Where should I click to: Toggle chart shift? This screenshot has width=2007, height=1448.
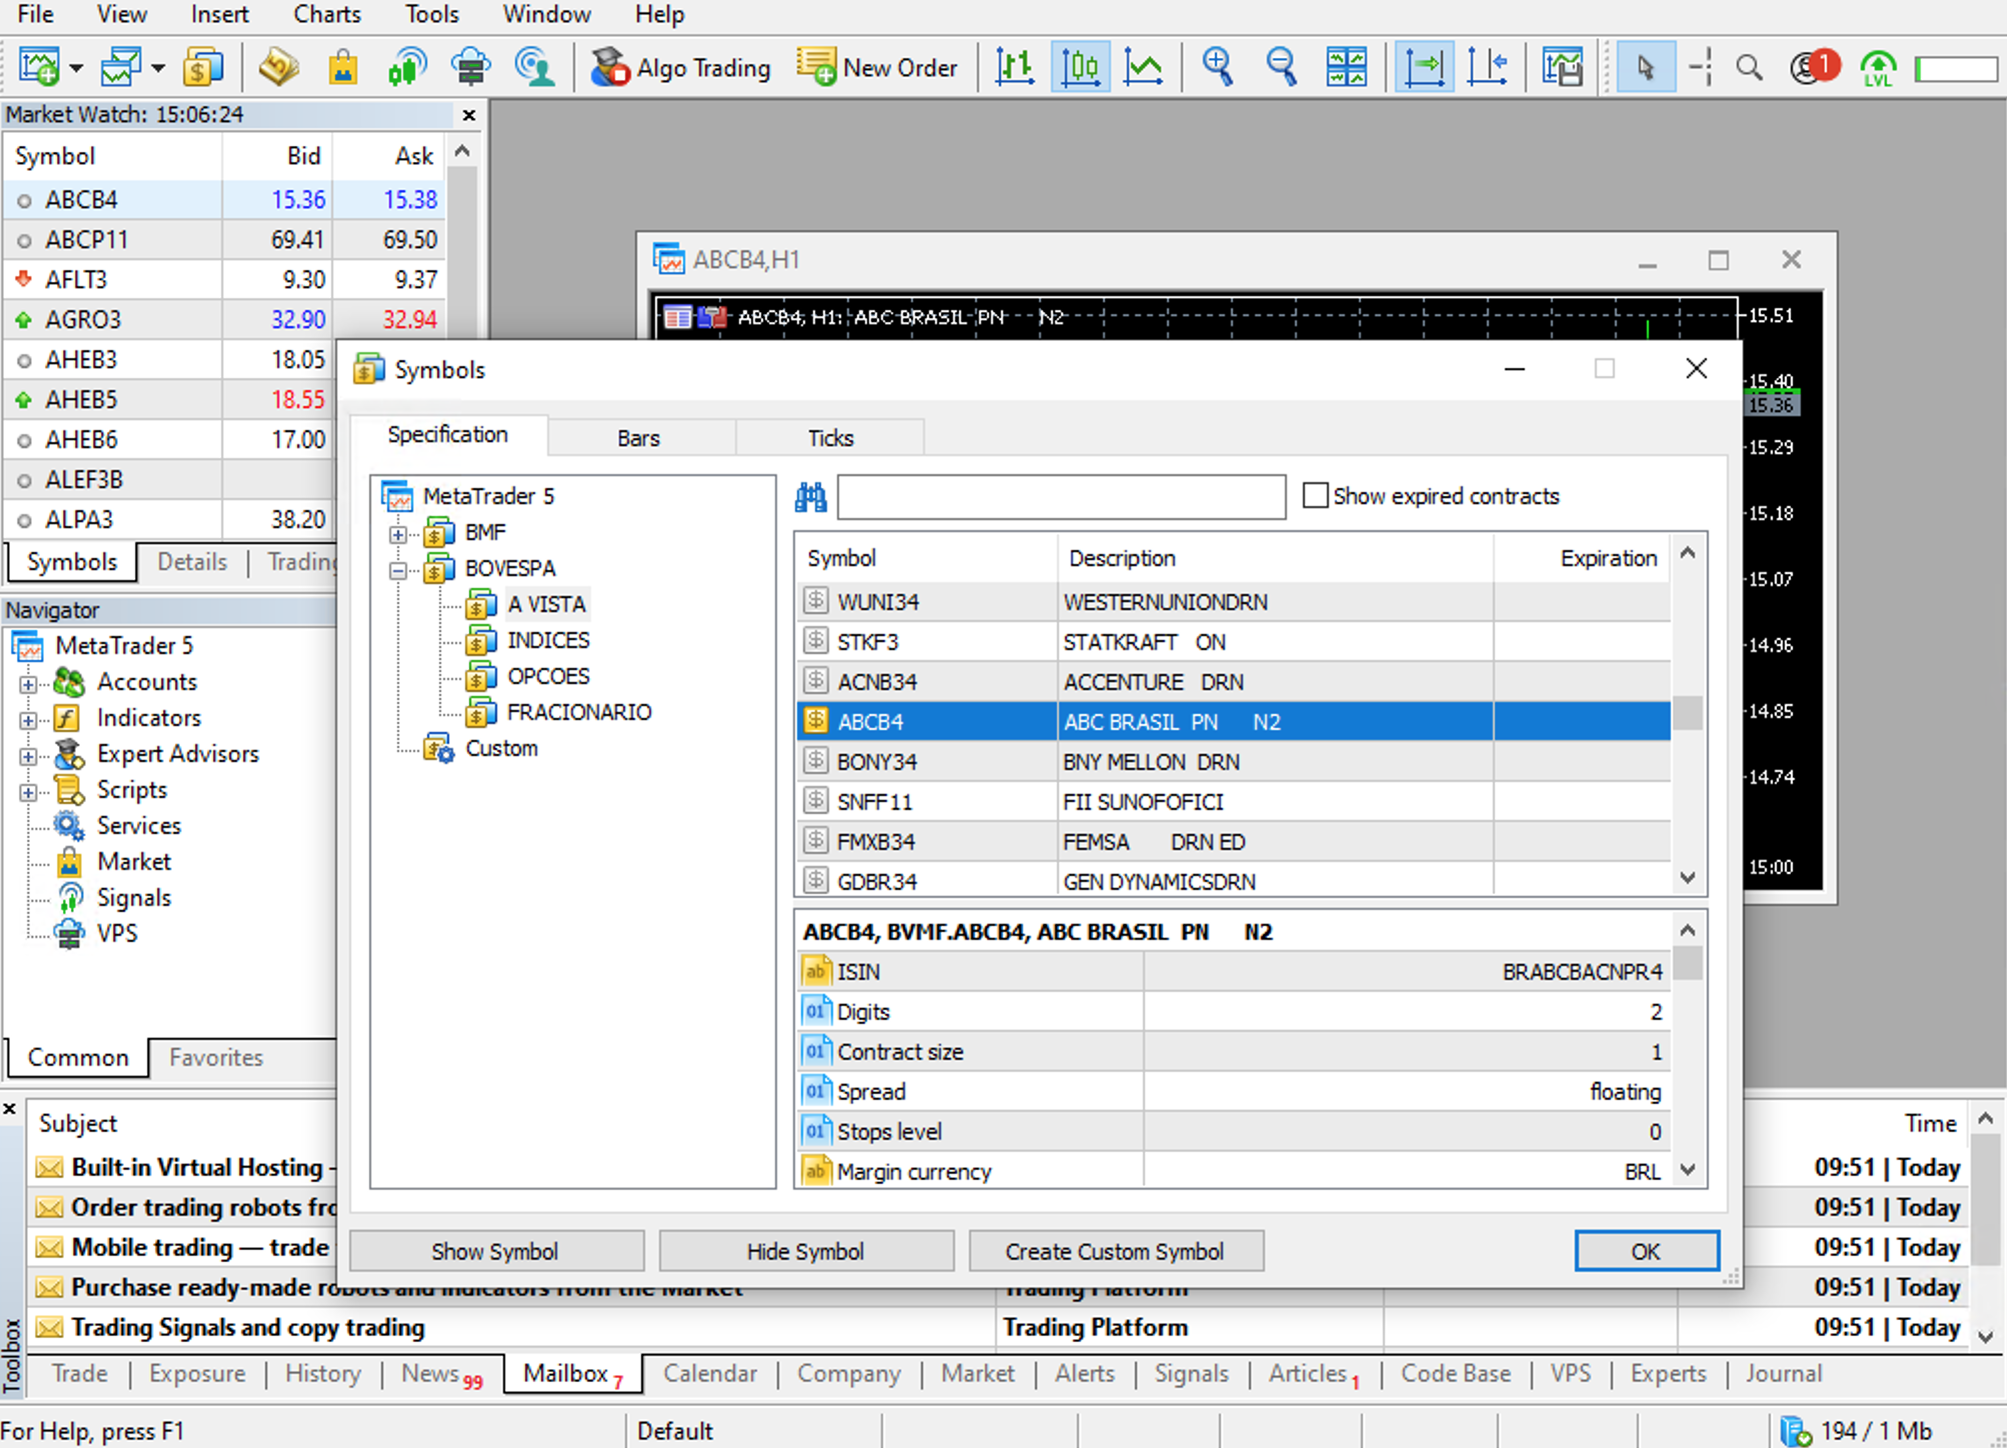click(x=1488, y=68)
